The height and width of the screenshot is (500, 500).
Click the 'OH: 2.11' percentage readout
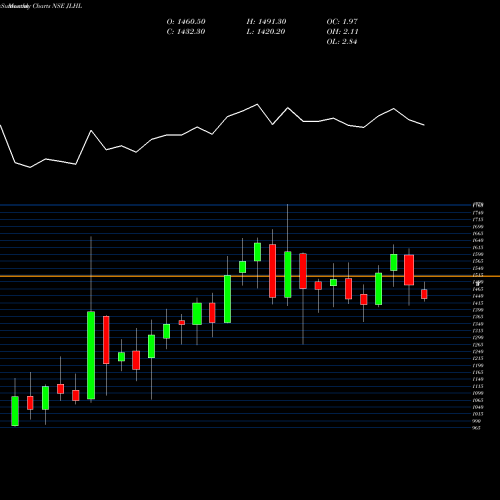342,32
